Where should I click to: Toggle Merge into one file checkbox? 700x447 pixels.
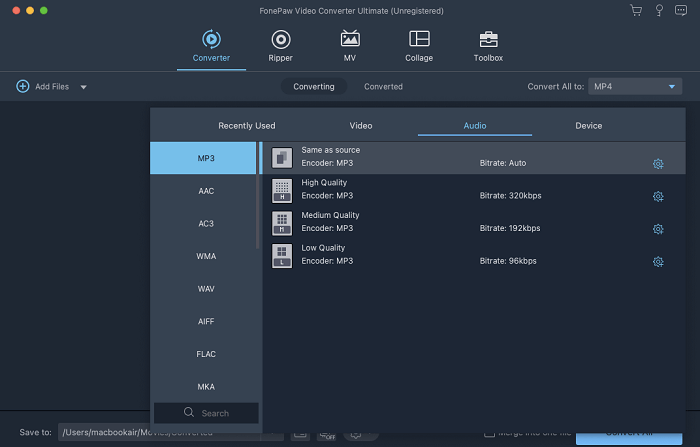[489, 433]
